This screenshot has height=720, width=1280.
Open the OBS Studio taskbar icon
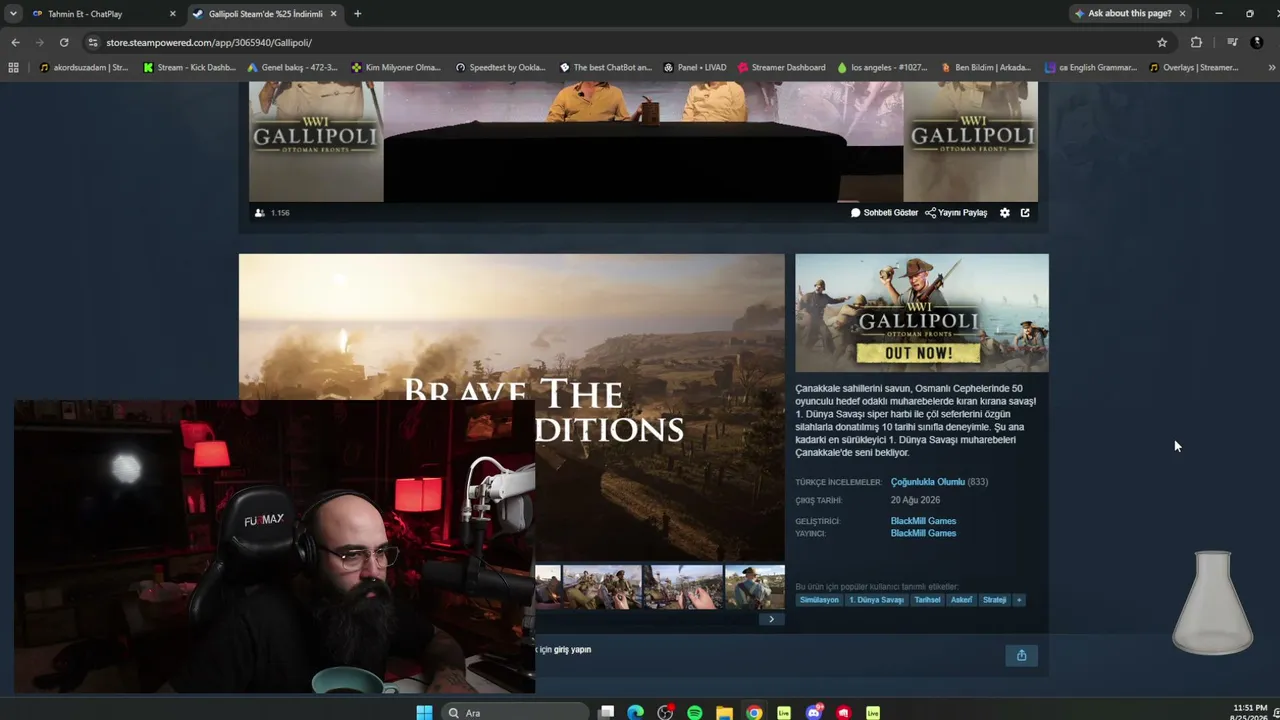[665, 713]
